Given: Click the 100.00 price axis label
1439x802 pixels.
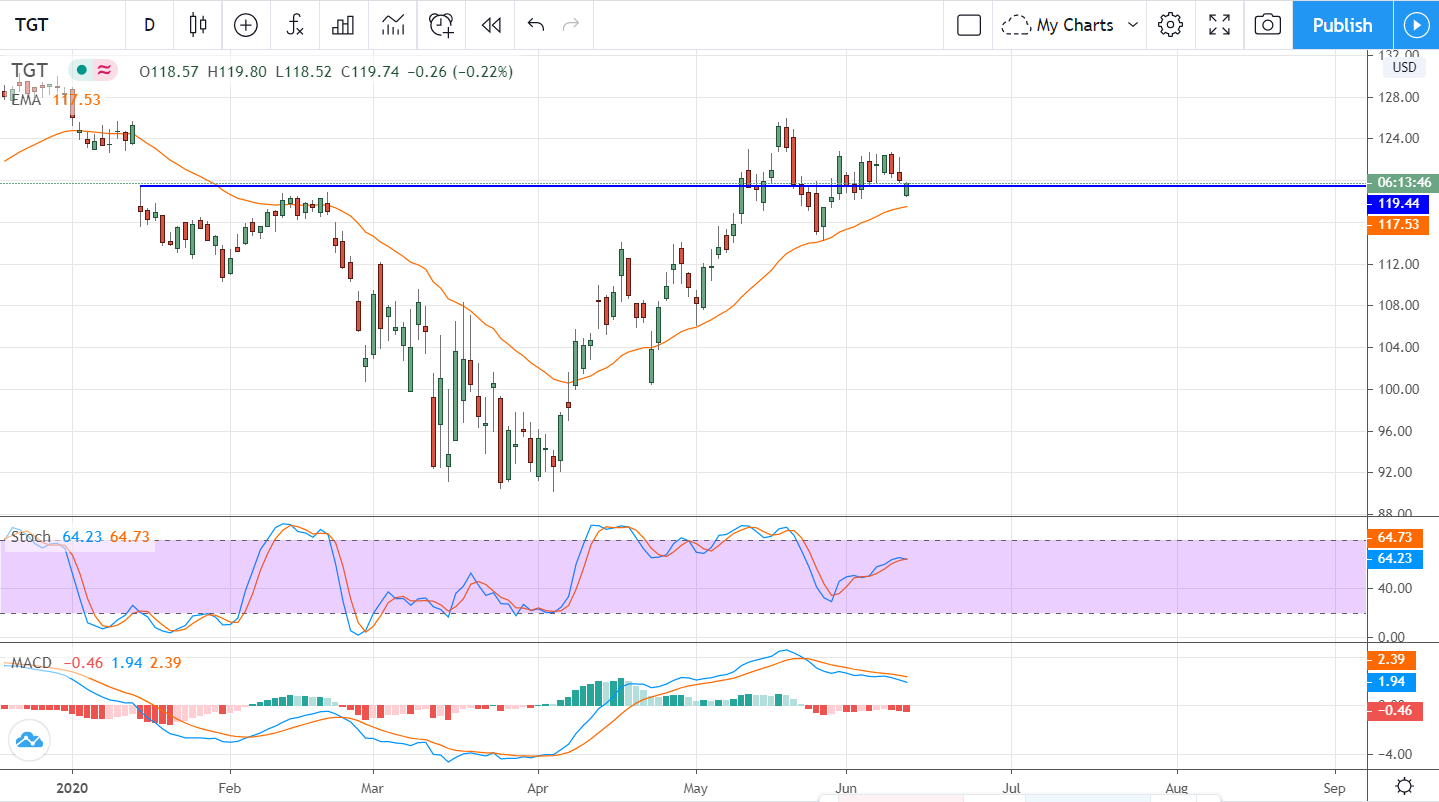Looking at the screenshot, I should (1399, 389).
